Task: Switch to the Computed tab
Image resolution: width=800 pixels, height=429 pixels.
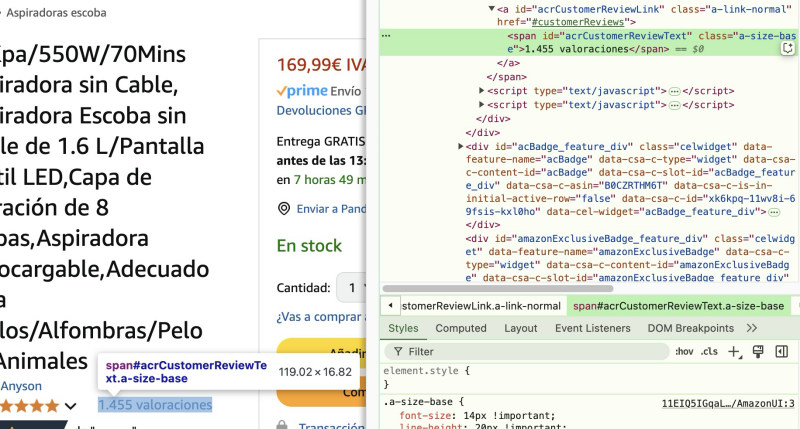Action: coord(461,328)
